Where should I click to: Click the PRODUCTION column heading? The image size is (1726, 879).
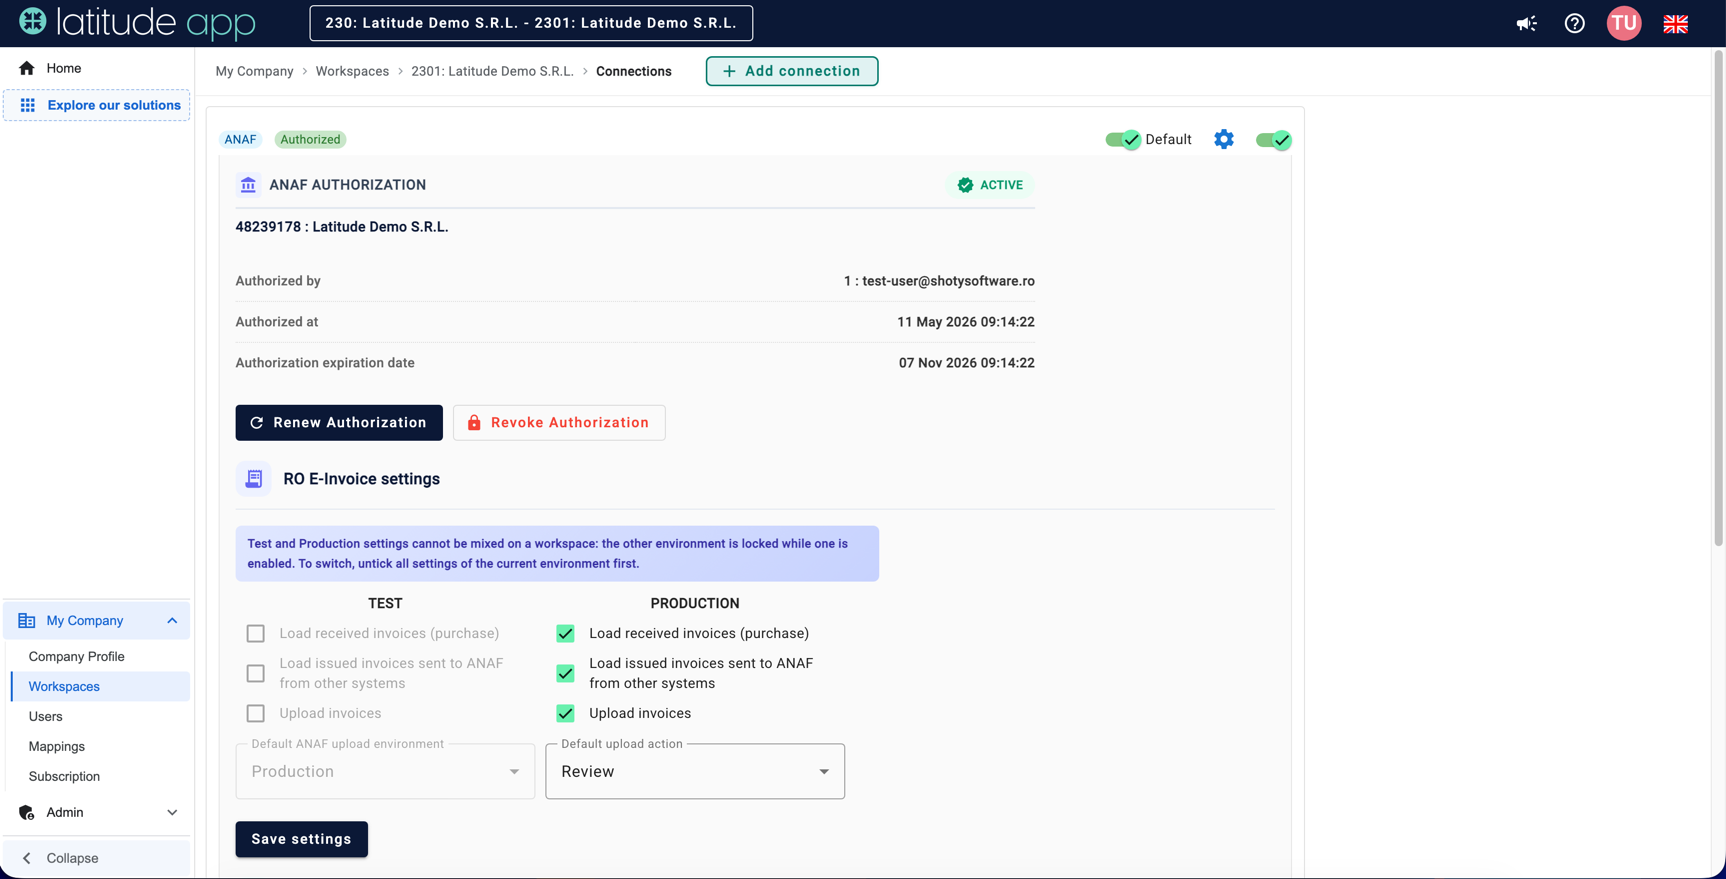coord(695,603)
